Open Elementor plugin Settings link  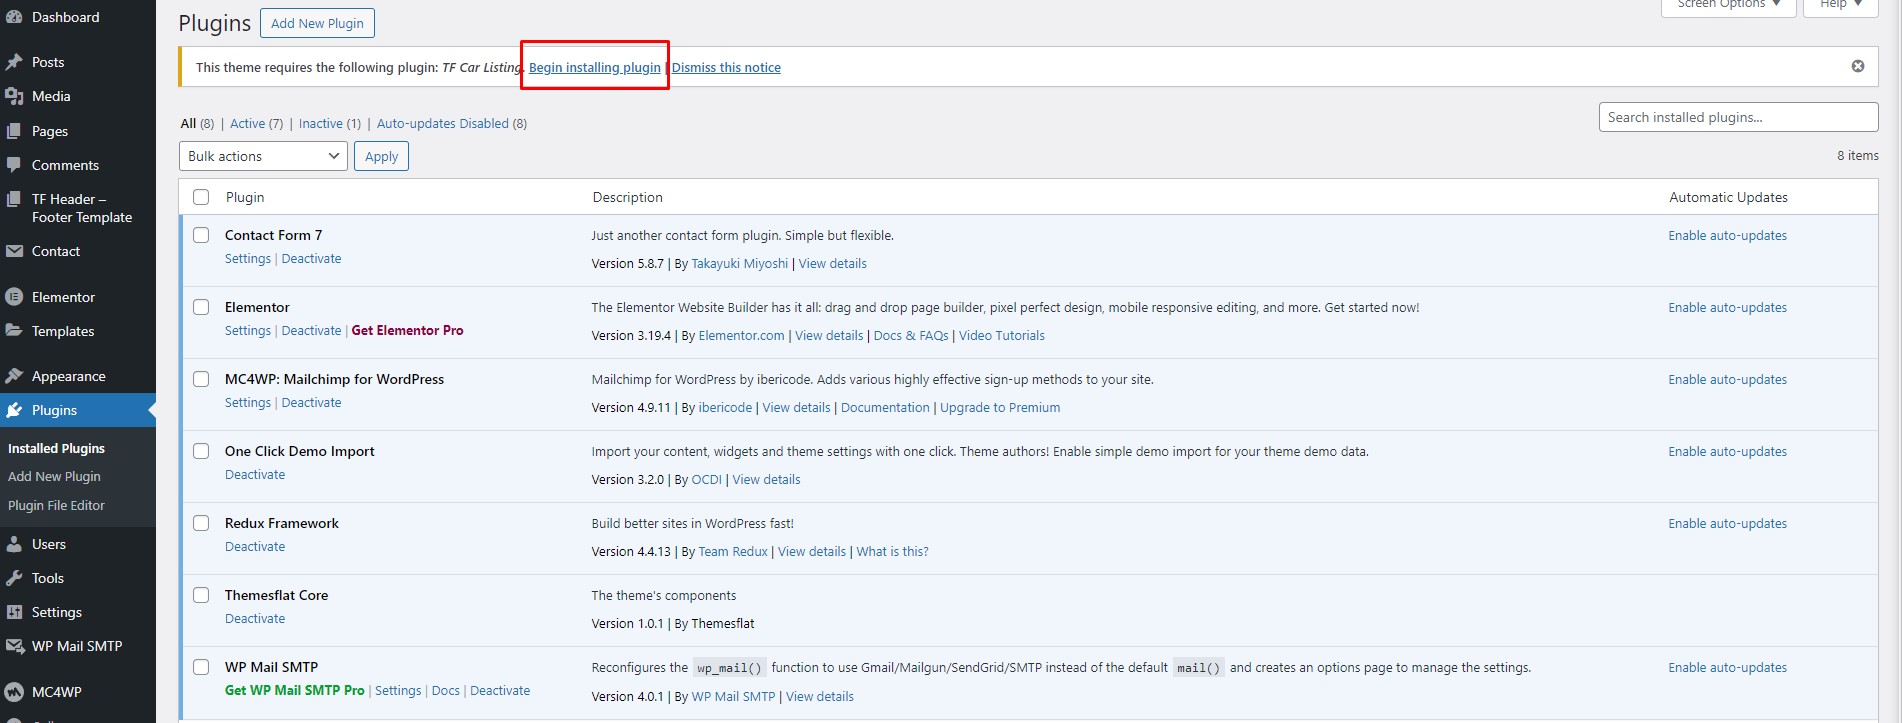[x=248, y=331]
